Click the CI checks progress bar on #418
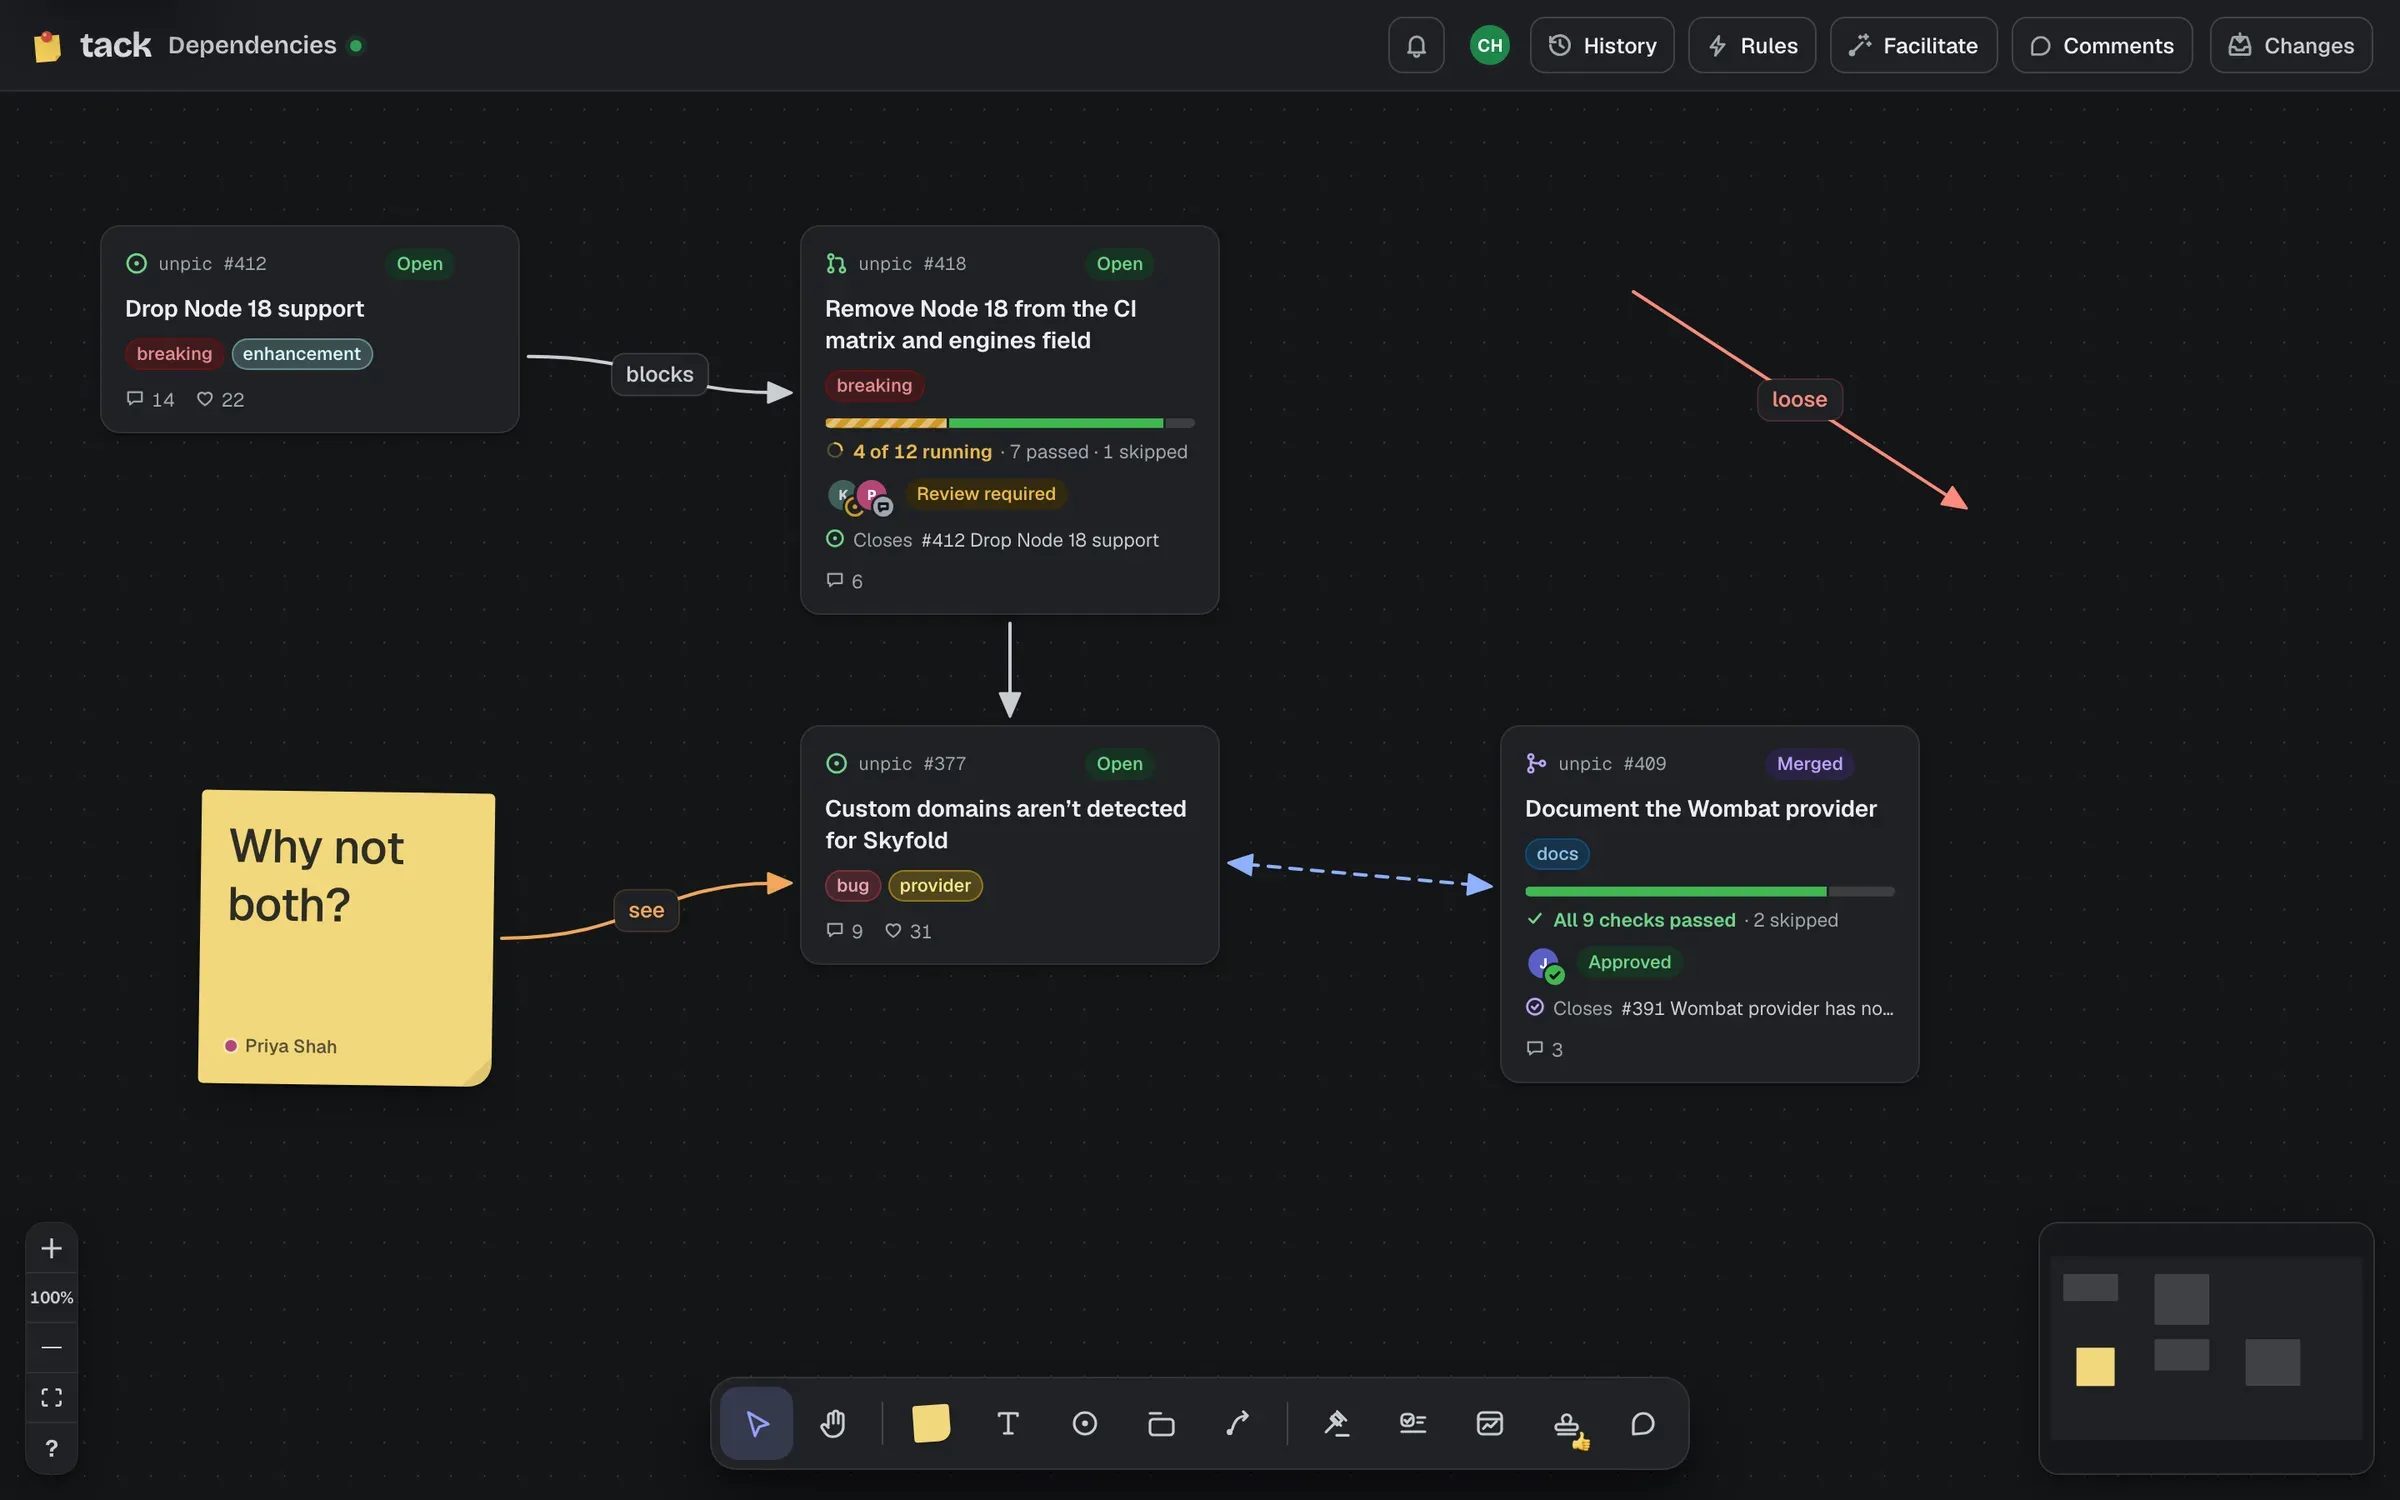The width and height of the screenshot is (2400, 1500). click(1009, 423)
